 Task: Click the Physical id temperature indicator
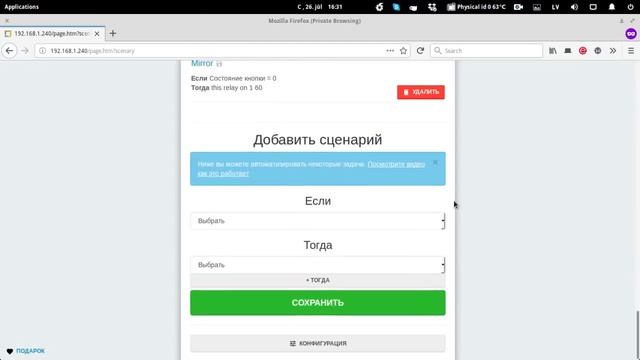click(476, 7)
